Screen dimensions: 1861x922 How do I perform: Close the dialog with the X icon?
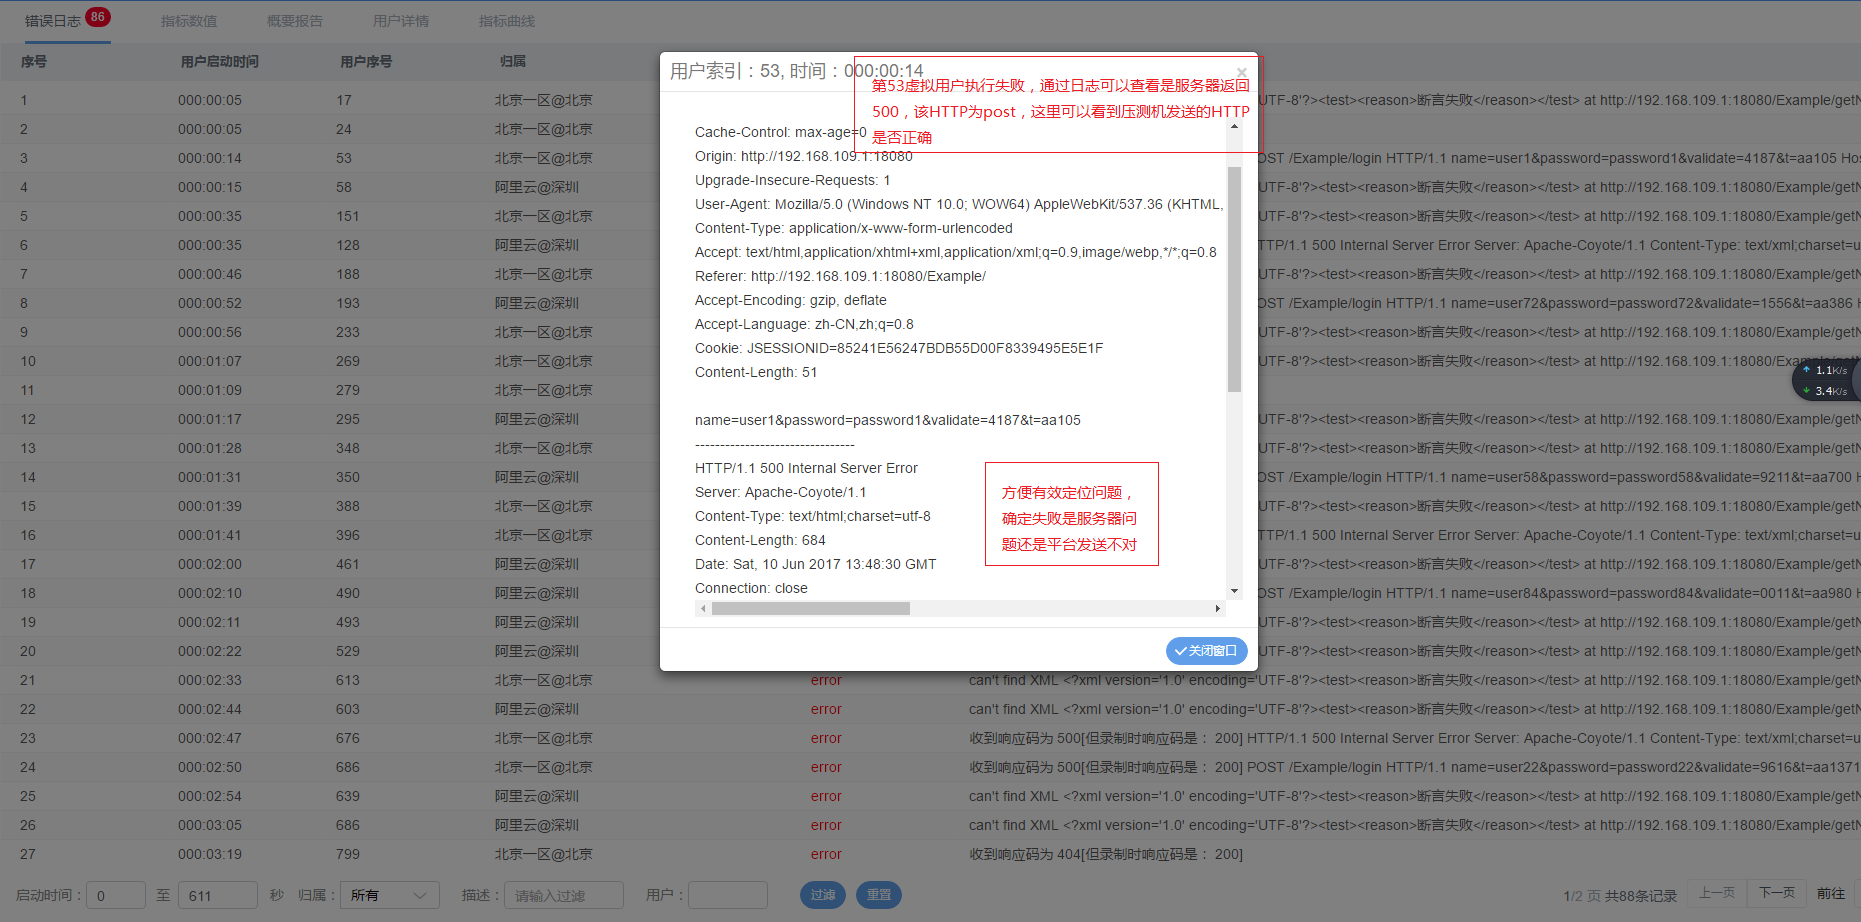click(1241, 72)
